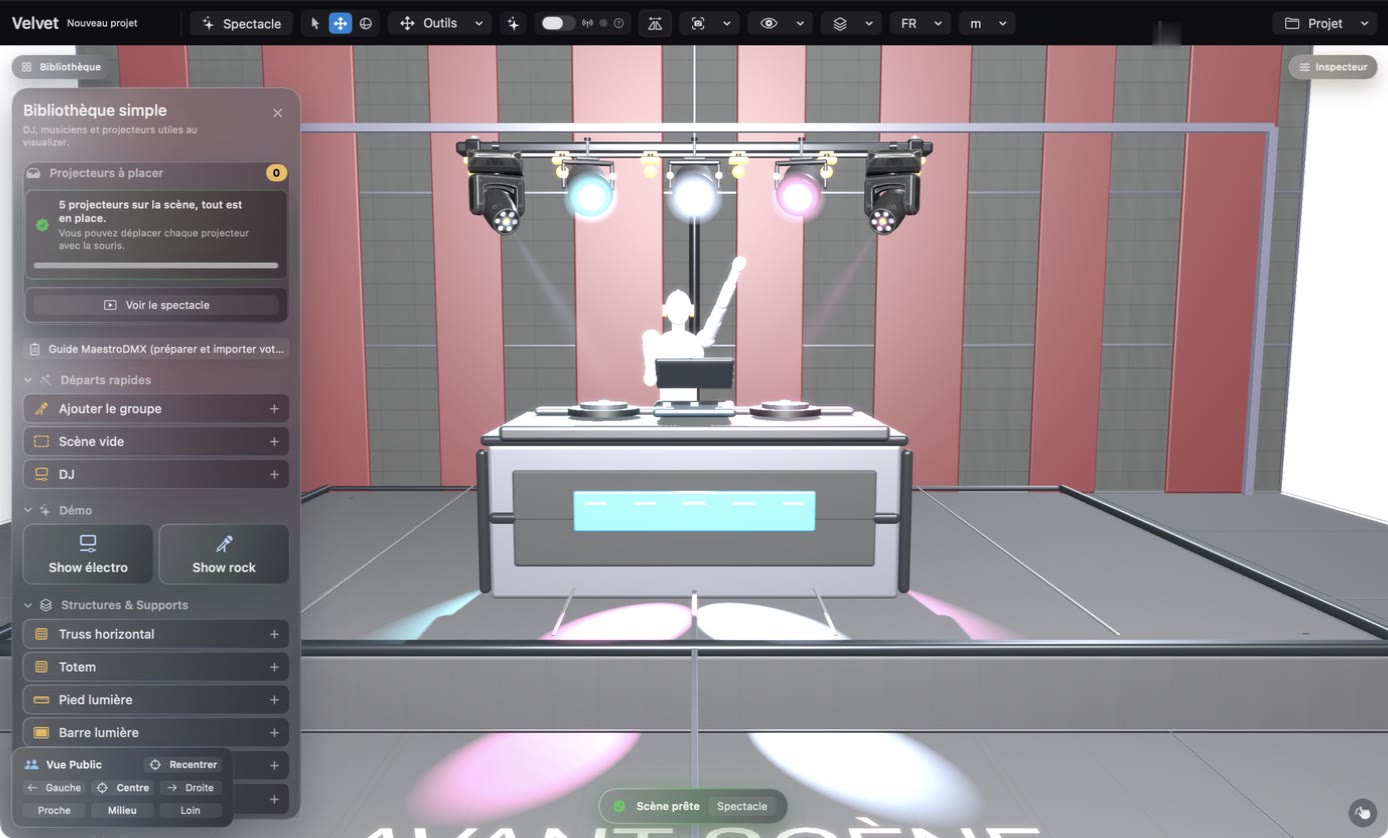
Task: Click Spectacle in the bottom status pill
Action: tap(742, 806)
